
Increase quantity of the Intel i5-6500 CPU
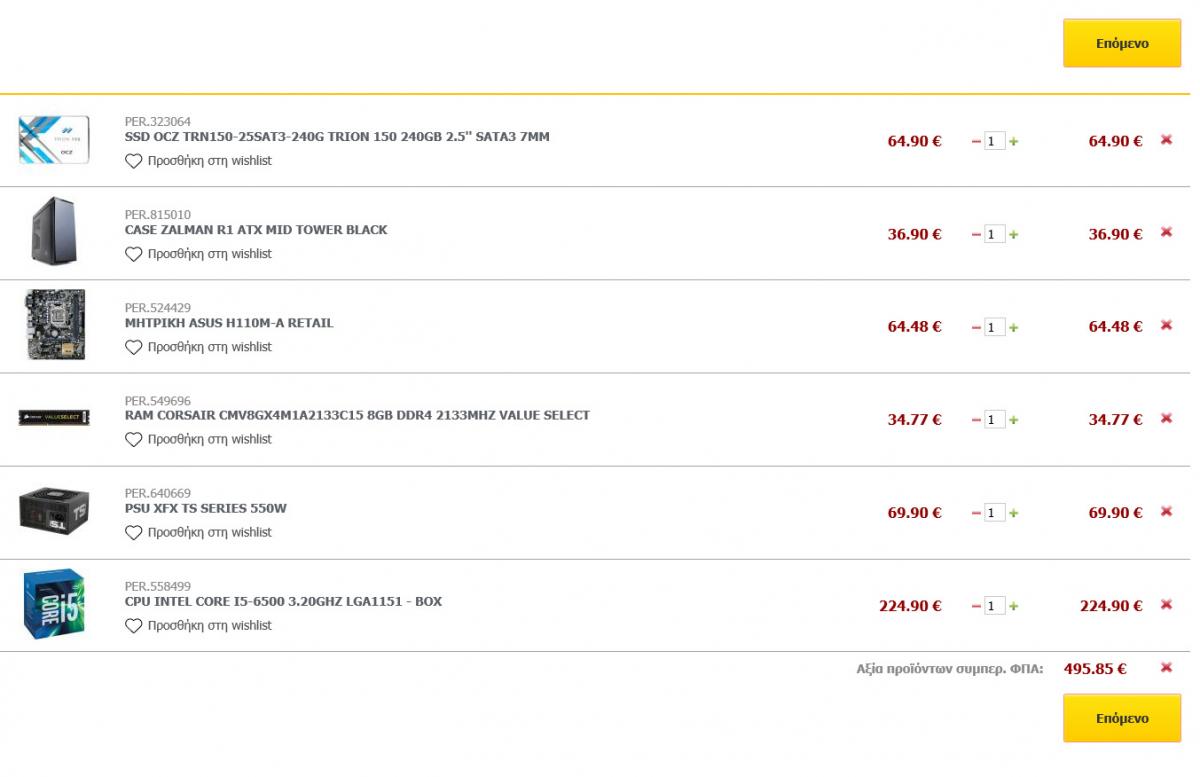pyautogui.click(x=1013, y=607)
